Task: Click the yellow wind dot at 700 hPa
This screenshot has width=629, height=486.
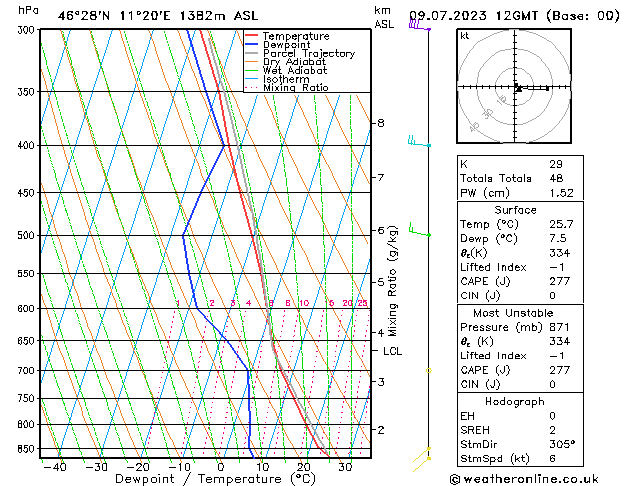Action: (429, 370)
